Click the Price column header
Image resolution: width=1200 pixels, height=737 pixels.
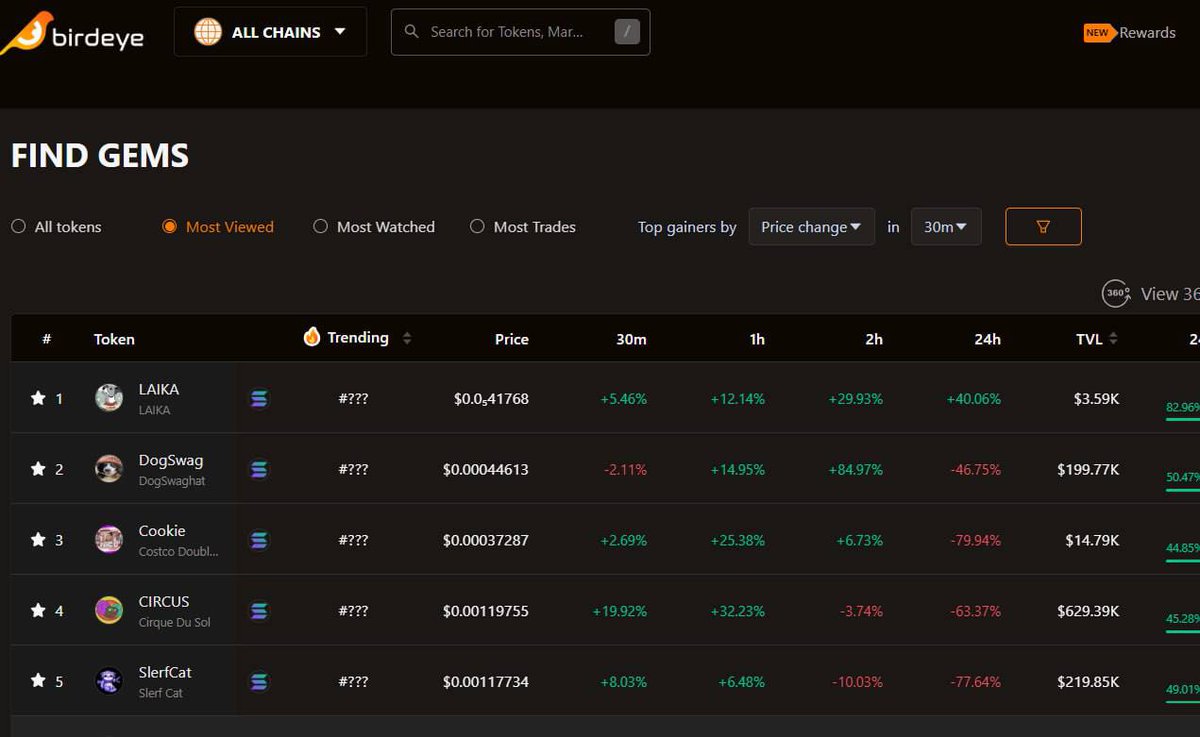pos(511,339)
